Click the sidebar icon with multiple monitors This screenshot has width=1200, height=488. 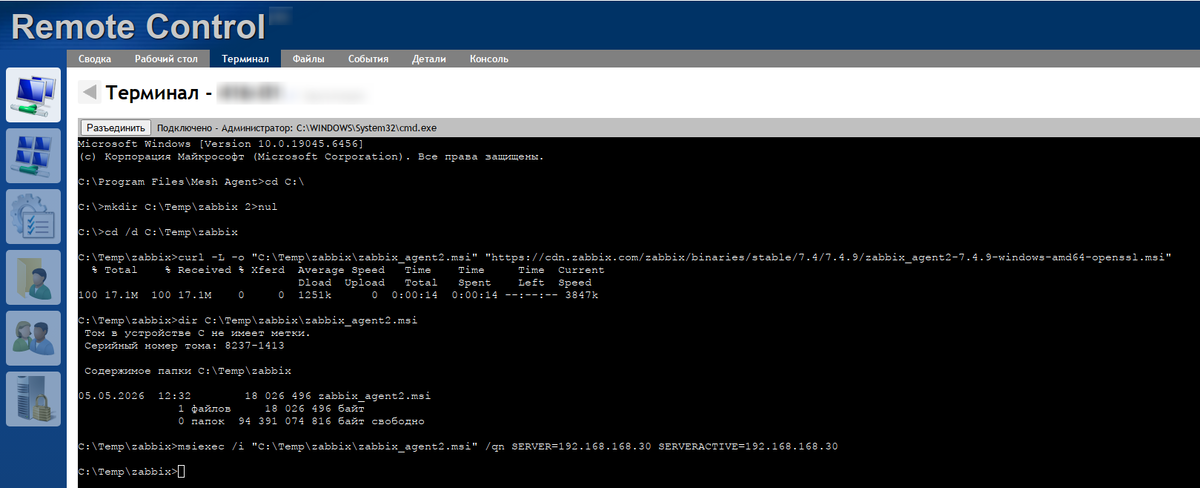[33, 155]
